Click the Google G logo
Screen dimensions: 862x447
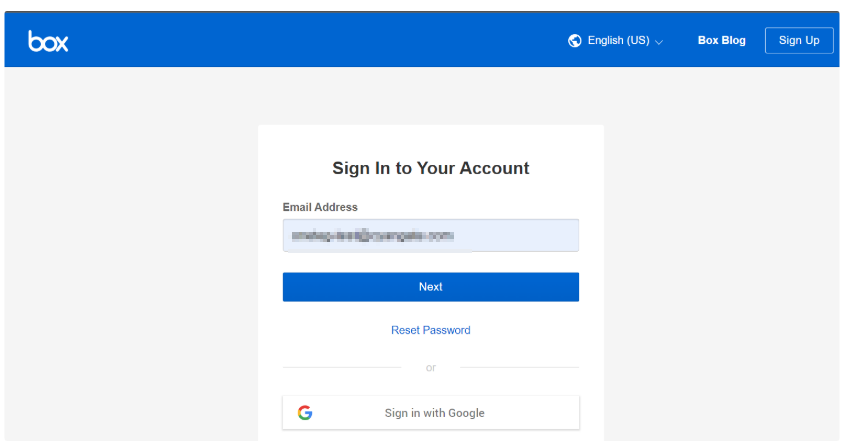(x=305, y=413)
